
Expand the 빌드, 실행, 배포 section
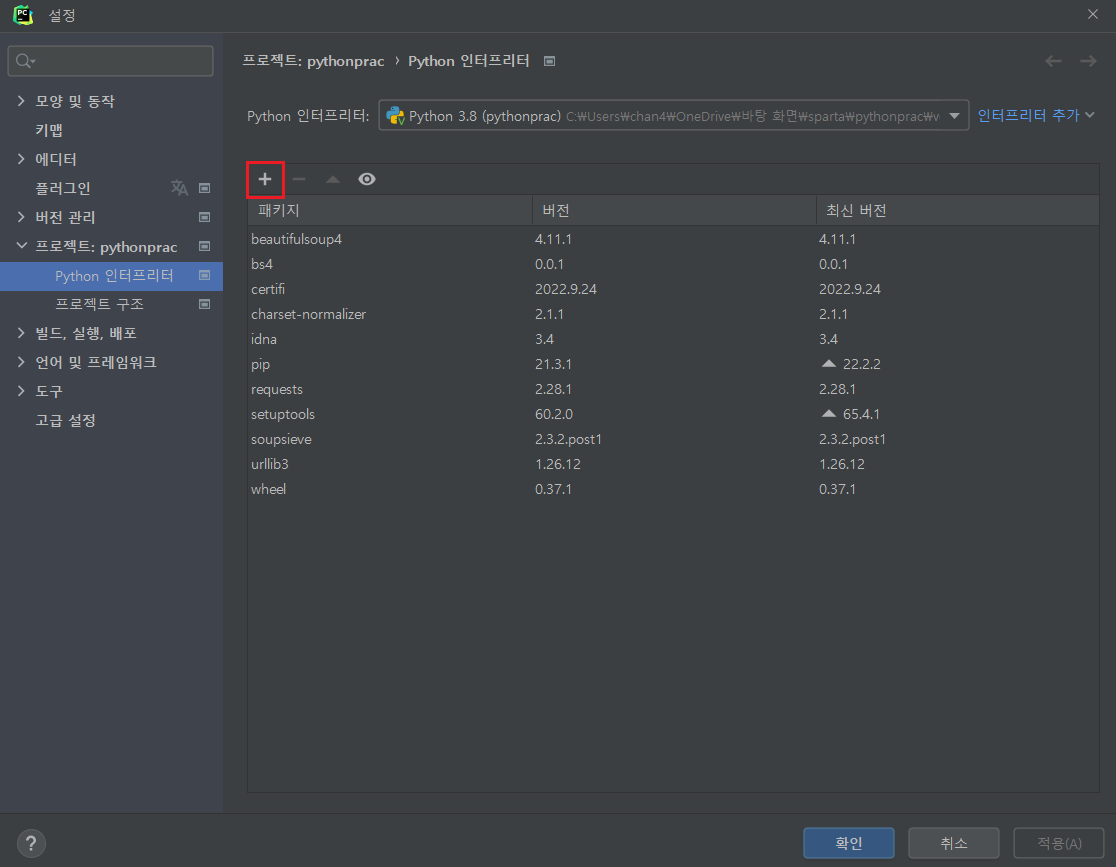(21, 333)
